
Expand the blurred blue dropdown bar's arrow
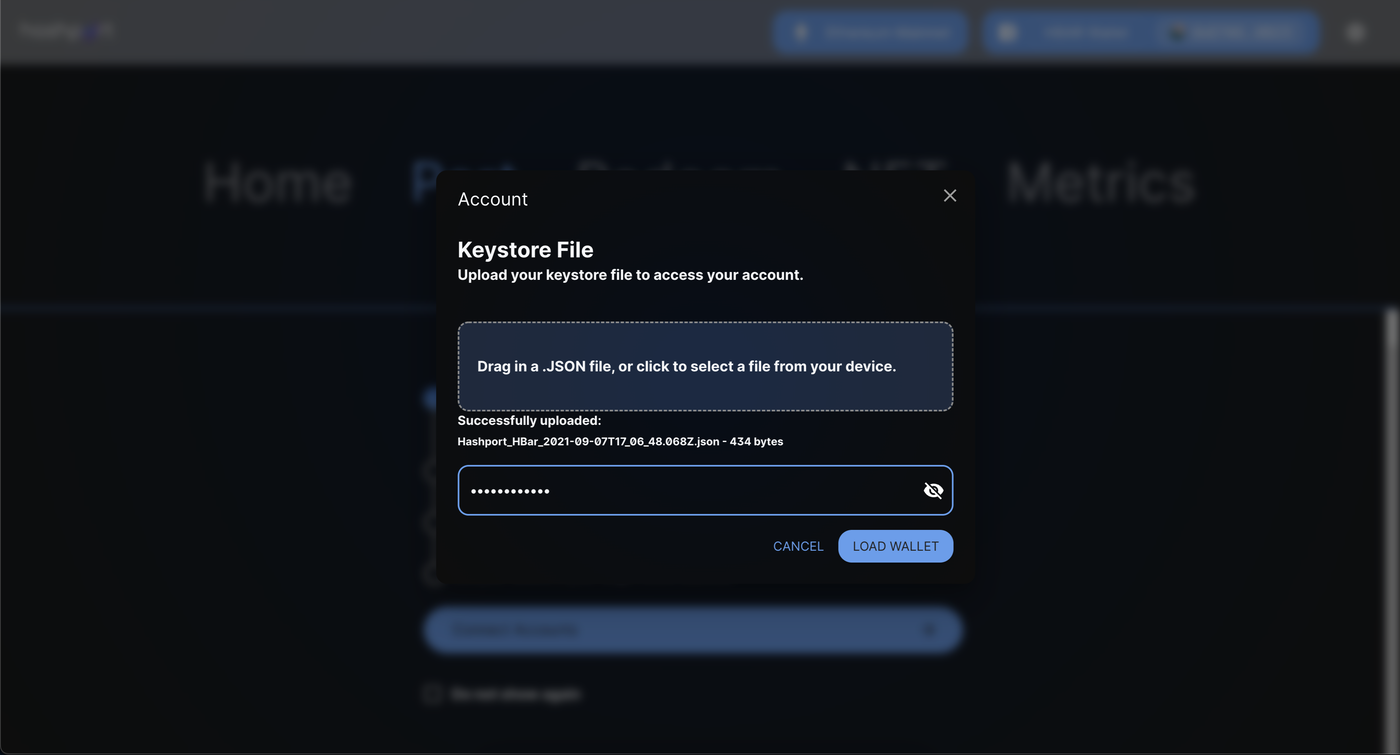pyautogui.click(x=929, y=630)
